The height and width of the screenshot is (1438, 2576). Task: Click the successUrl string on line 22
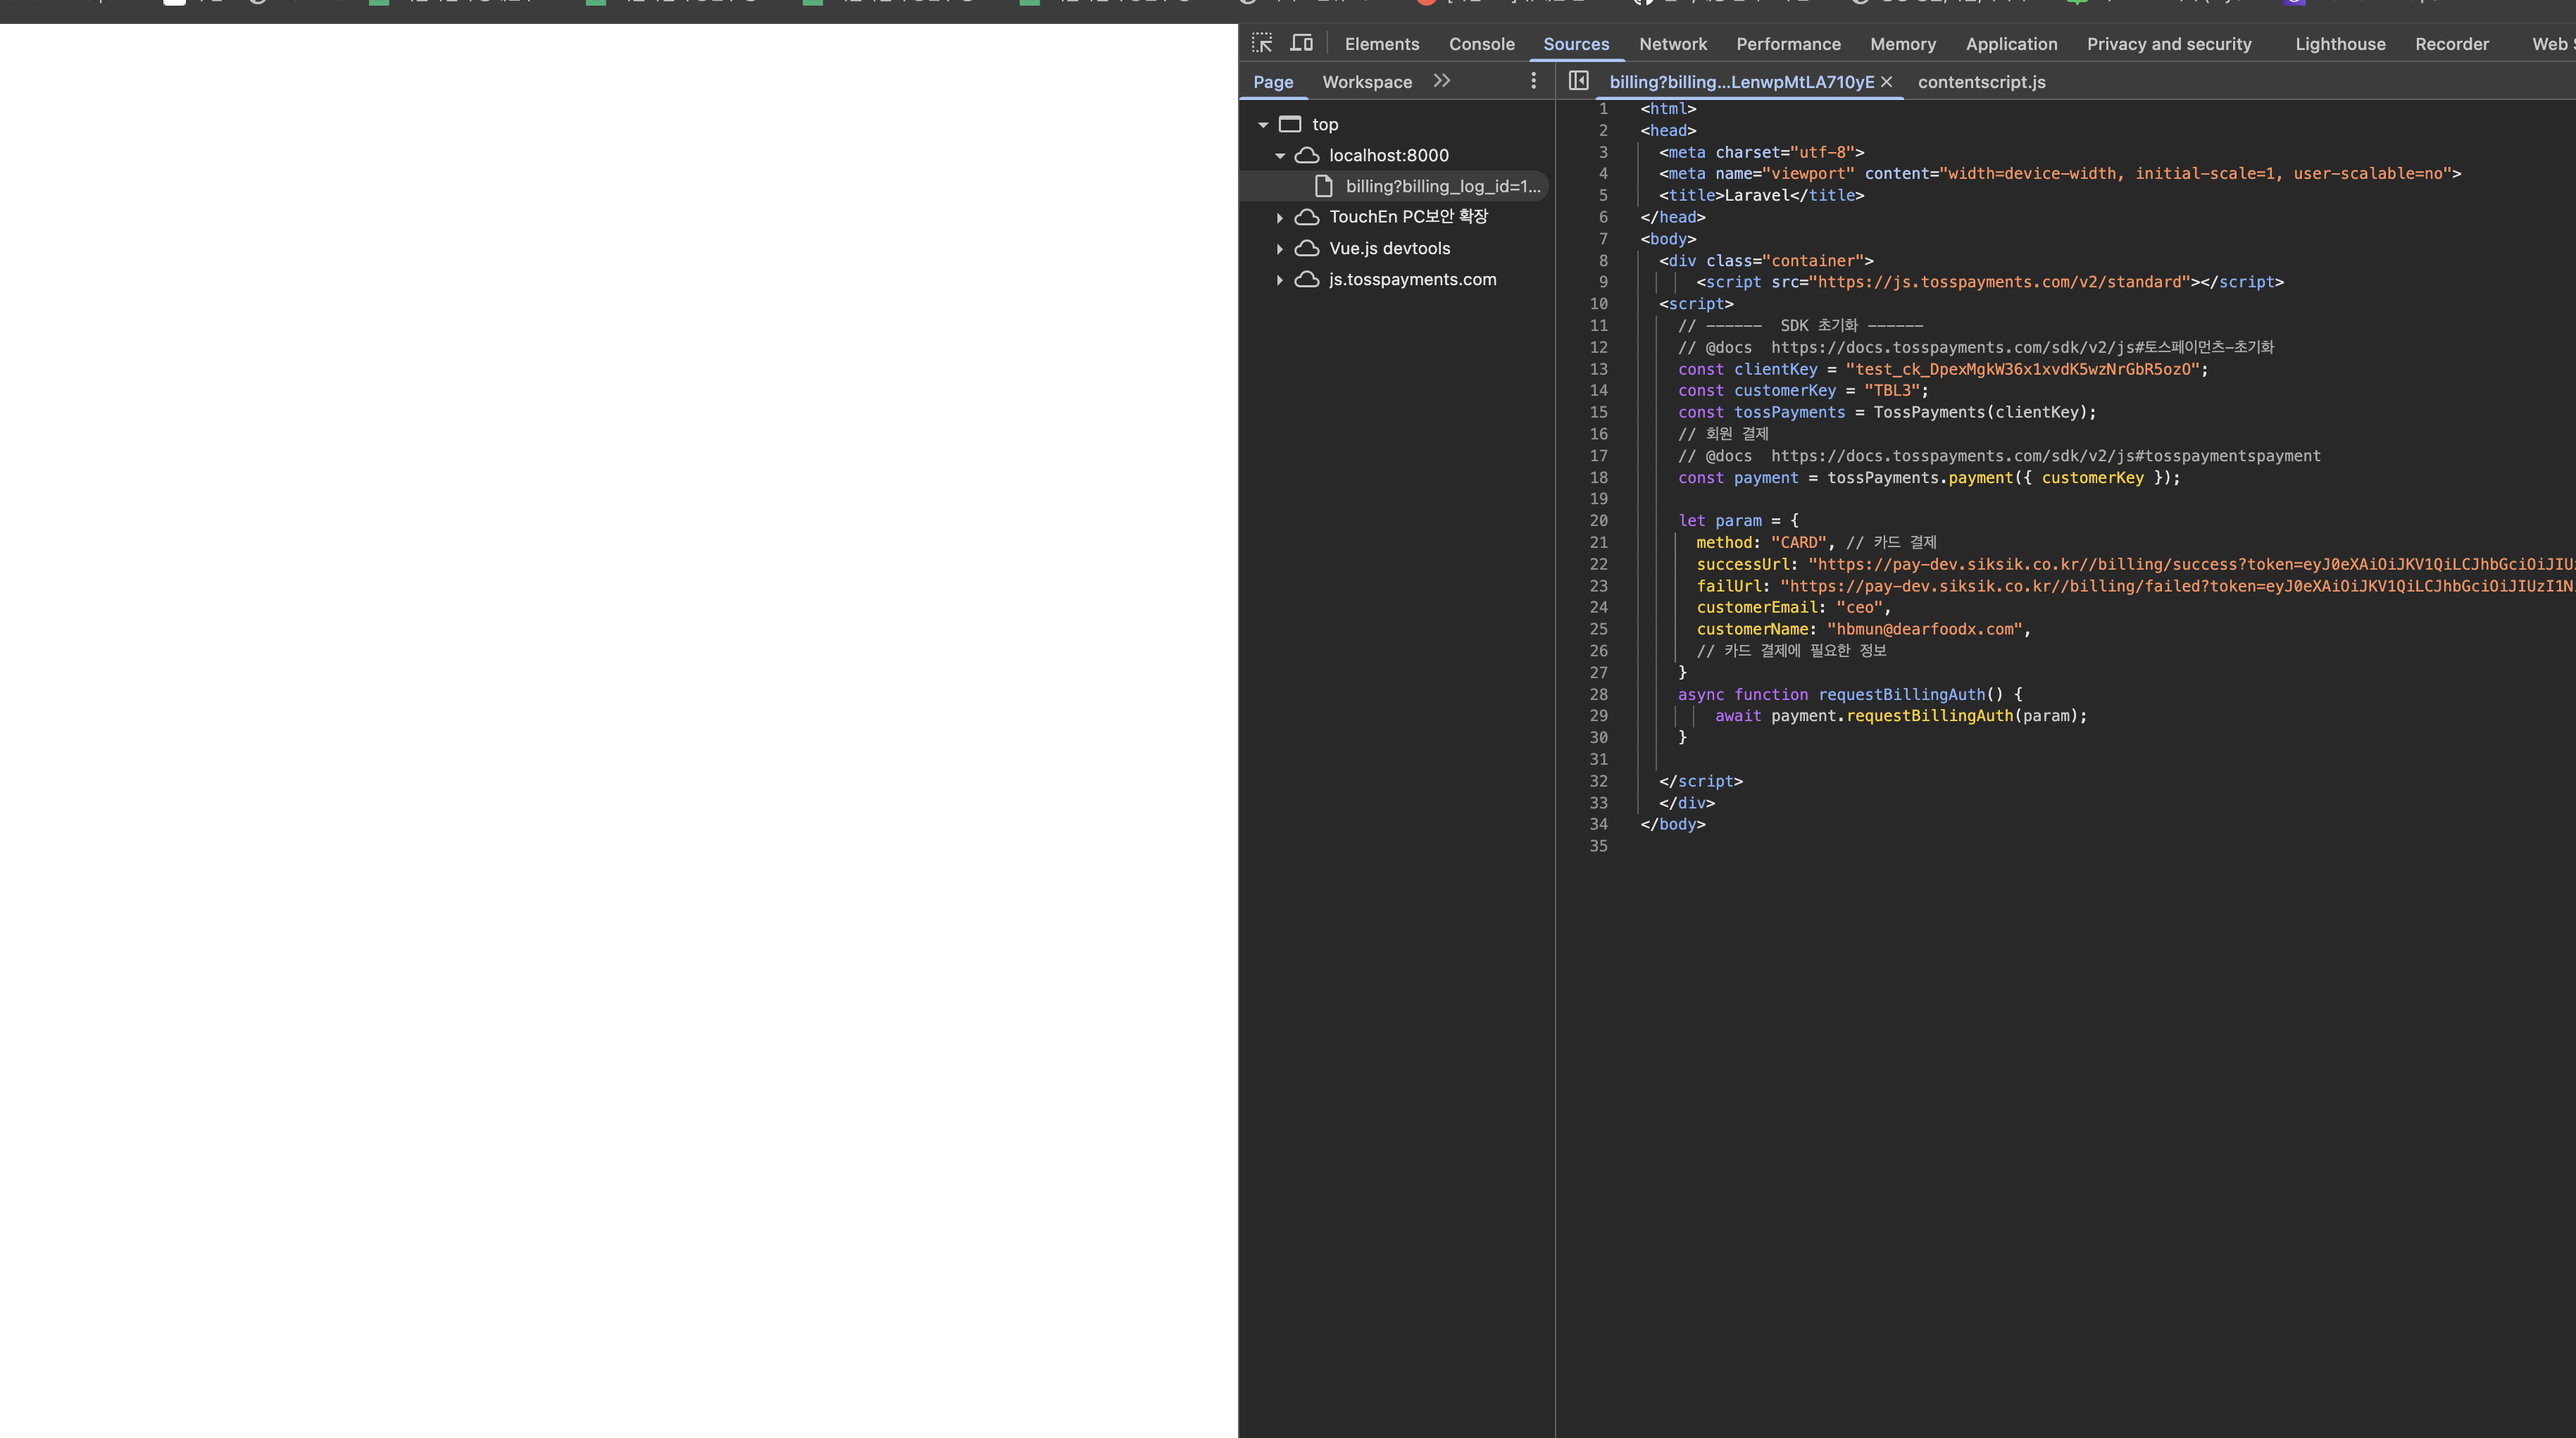(x=2191, y=565)
